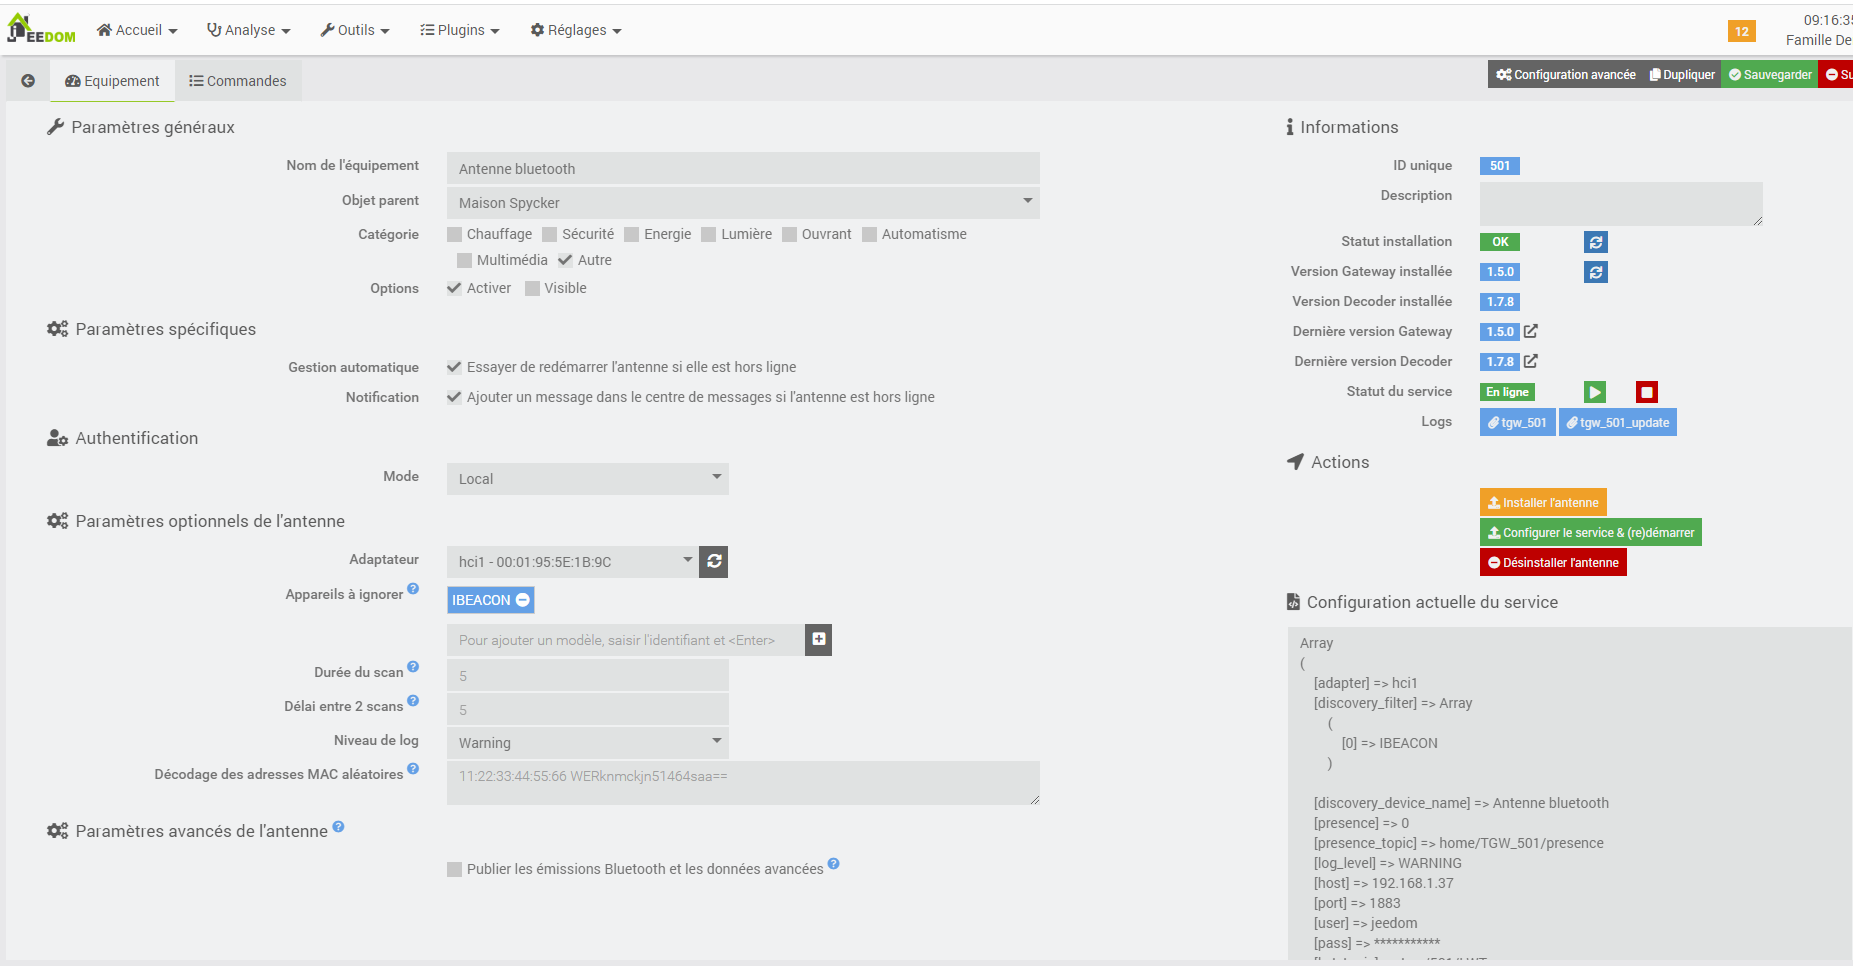1853x966 pixels.
Task: Refresh the Bluetooth adapter list
Action: tap(714, 562)
